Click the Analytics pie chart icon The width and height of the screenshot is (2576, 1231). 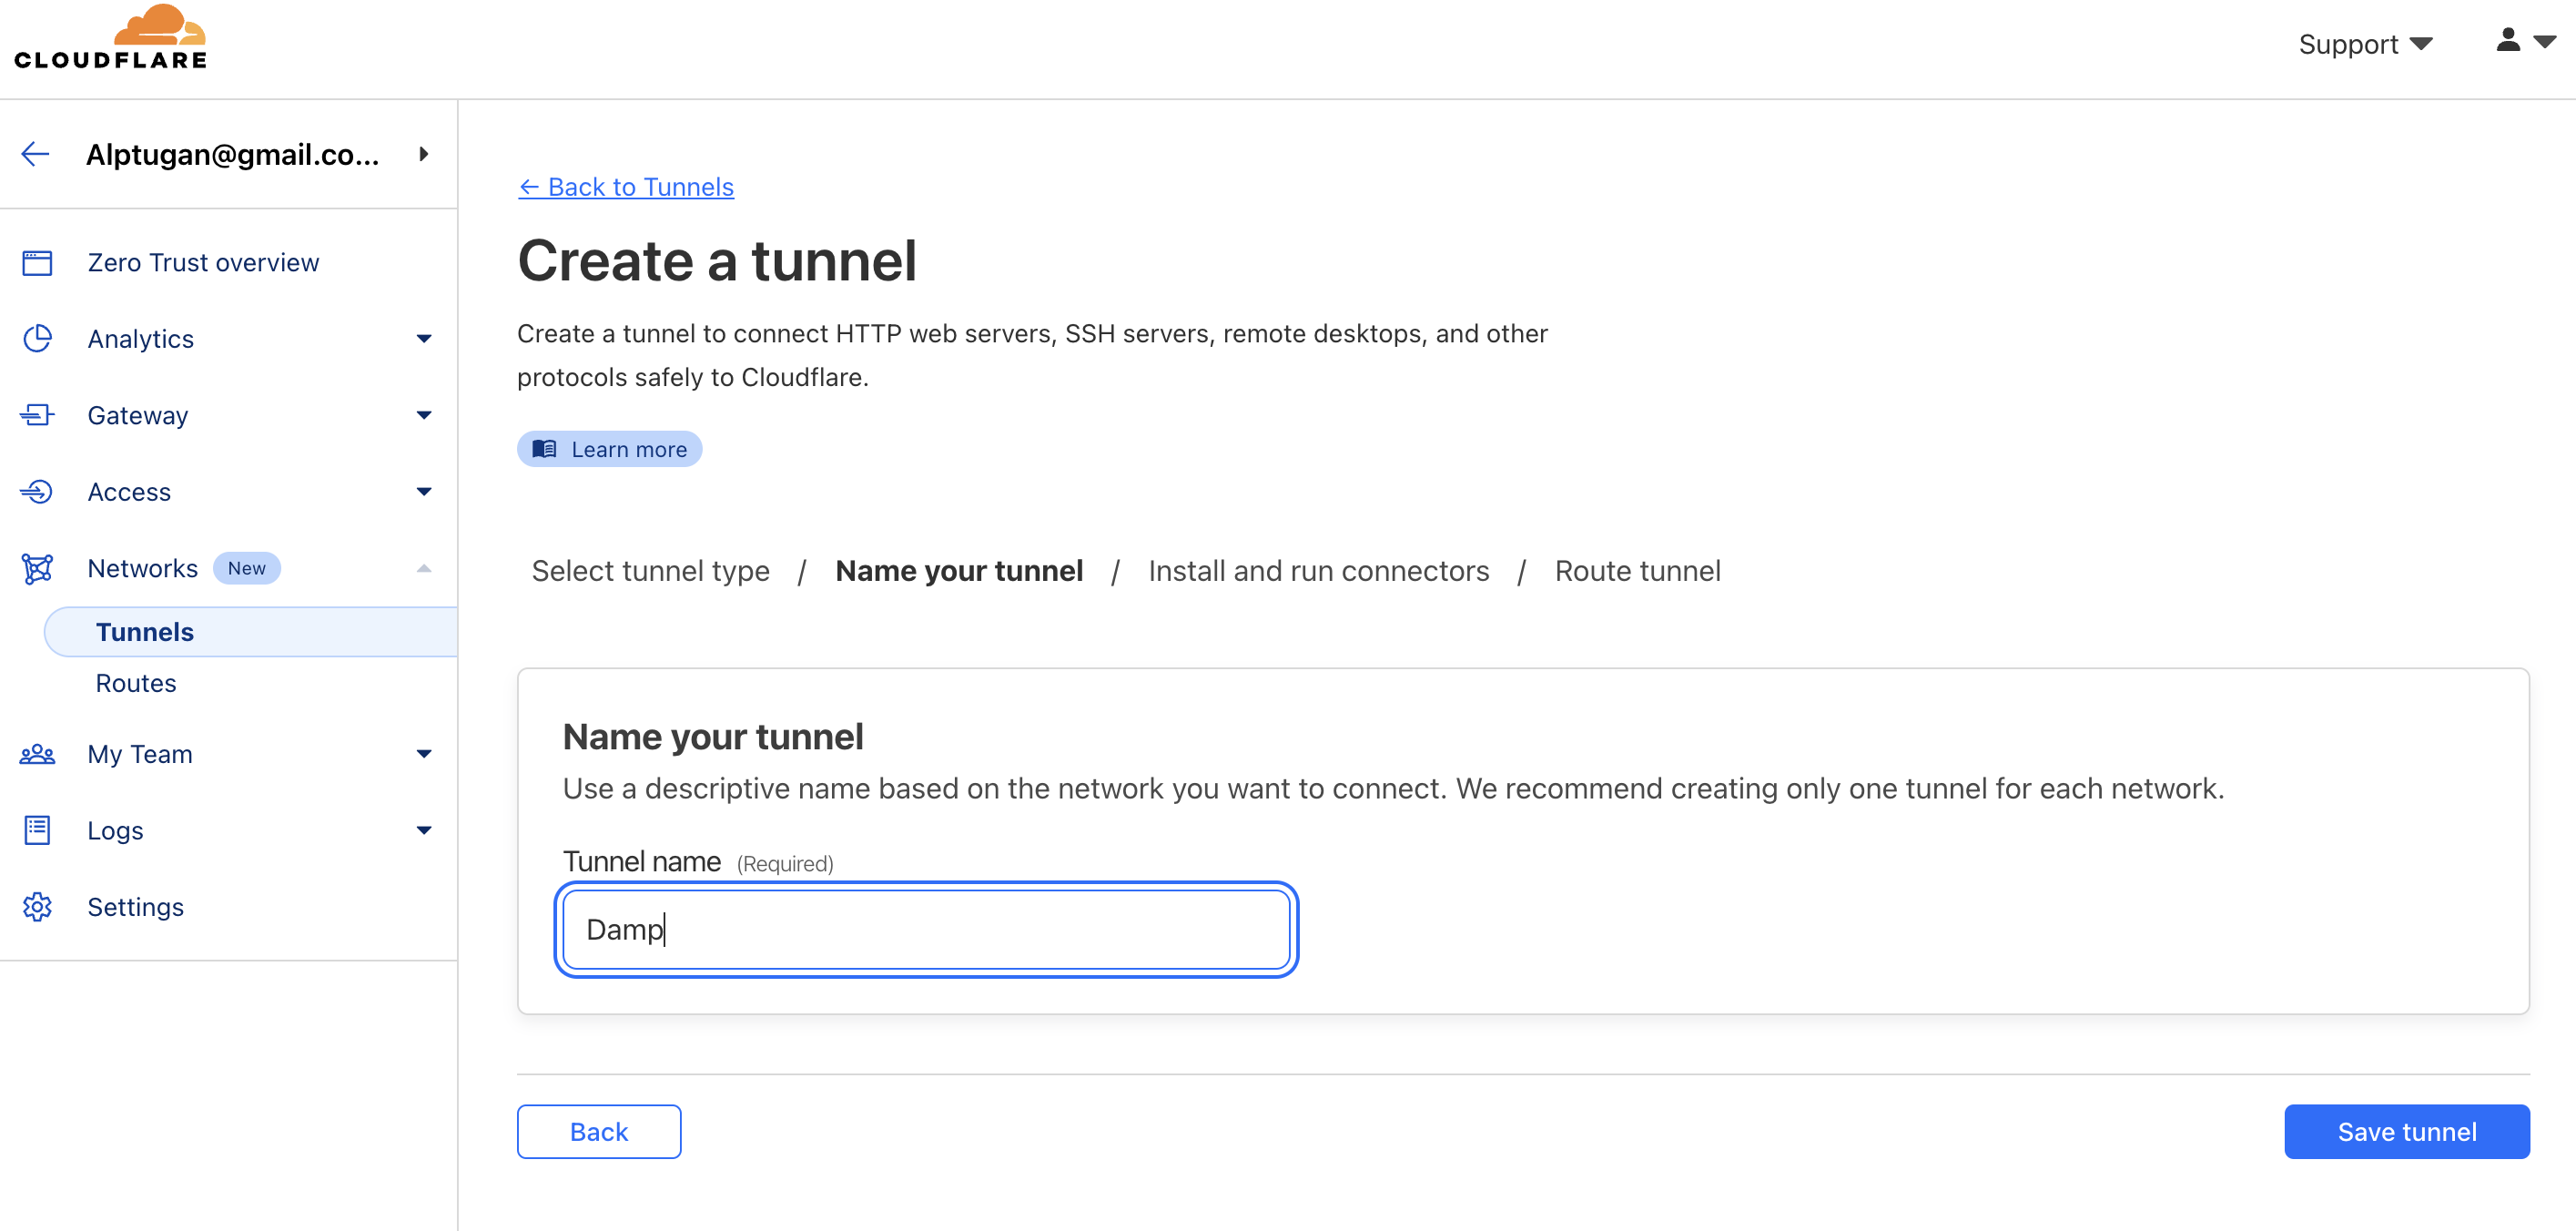pos(38,339)
